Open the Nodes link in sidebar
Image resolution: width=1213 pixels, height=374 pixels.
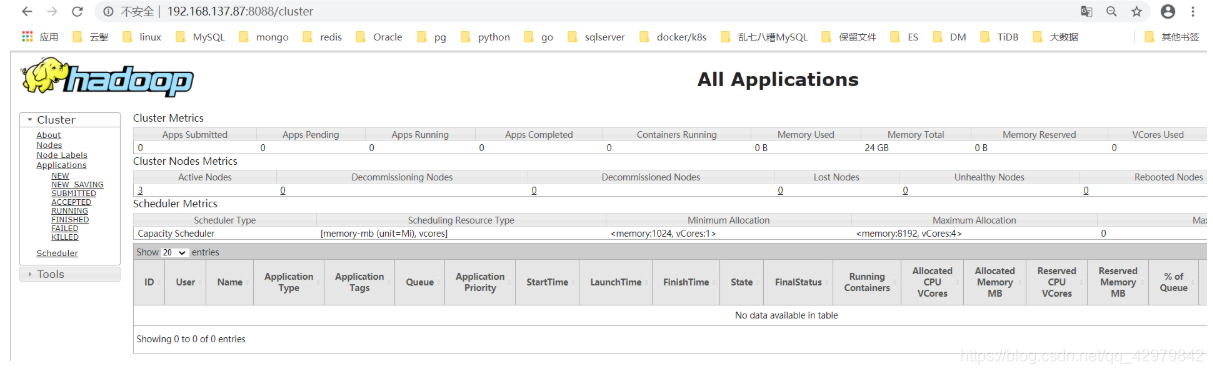49,145
